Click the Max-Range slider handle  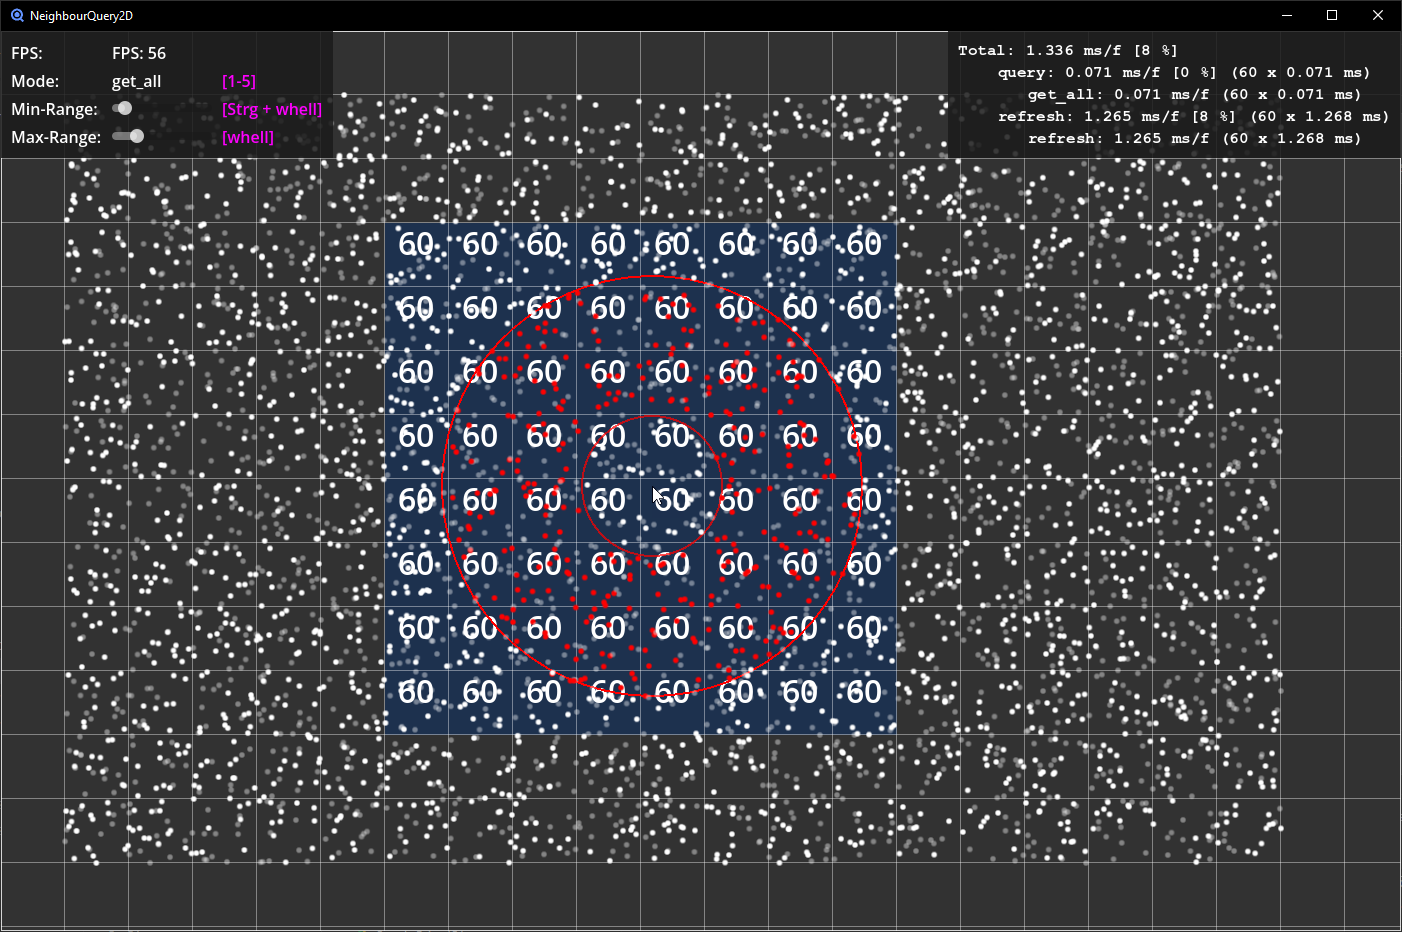coord(136,136)
